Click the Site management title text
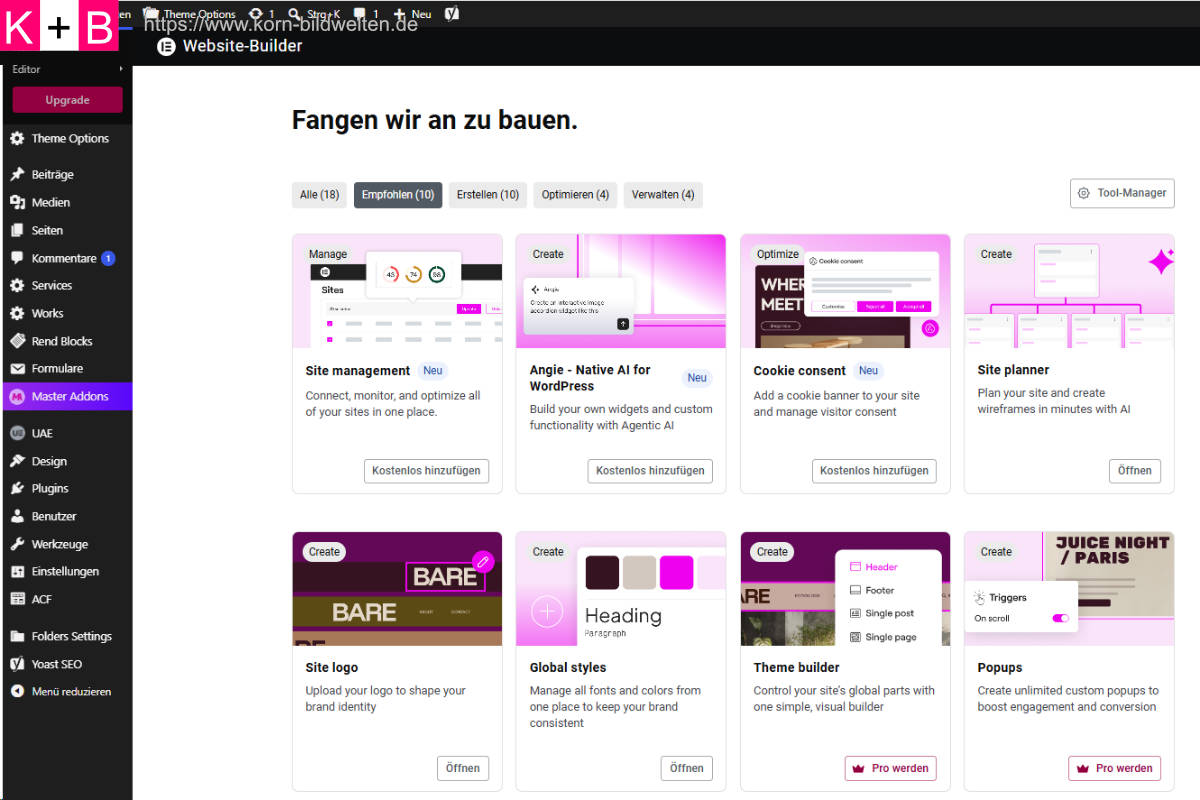1200x800 pixels. 358,371
